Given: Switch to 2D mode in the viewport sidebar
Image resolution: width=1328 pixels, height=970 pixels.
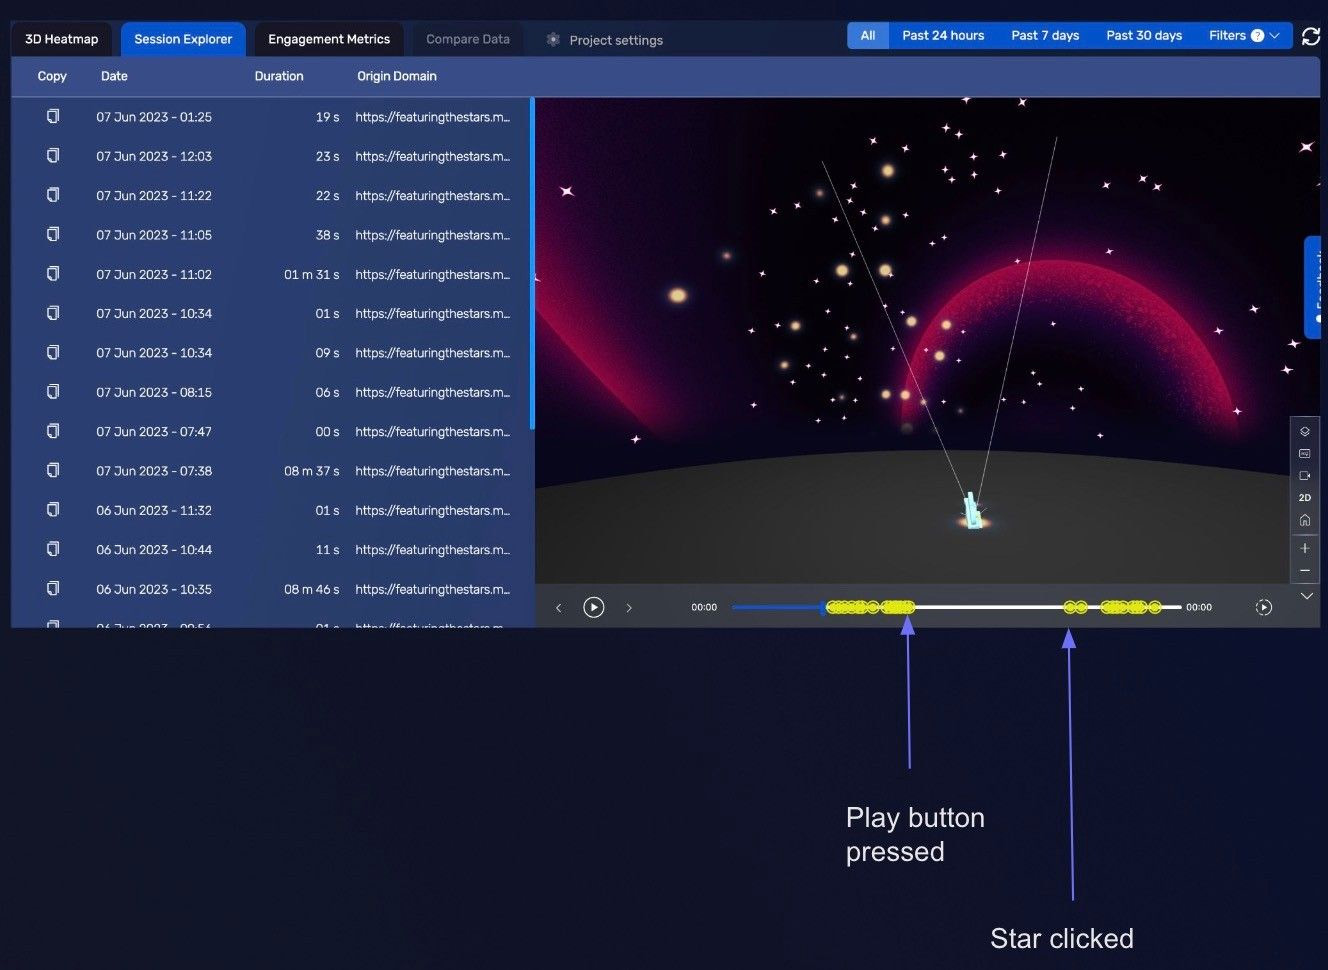Looking at the screenshot, I should pyautogui.click(x=1305, y=497).
